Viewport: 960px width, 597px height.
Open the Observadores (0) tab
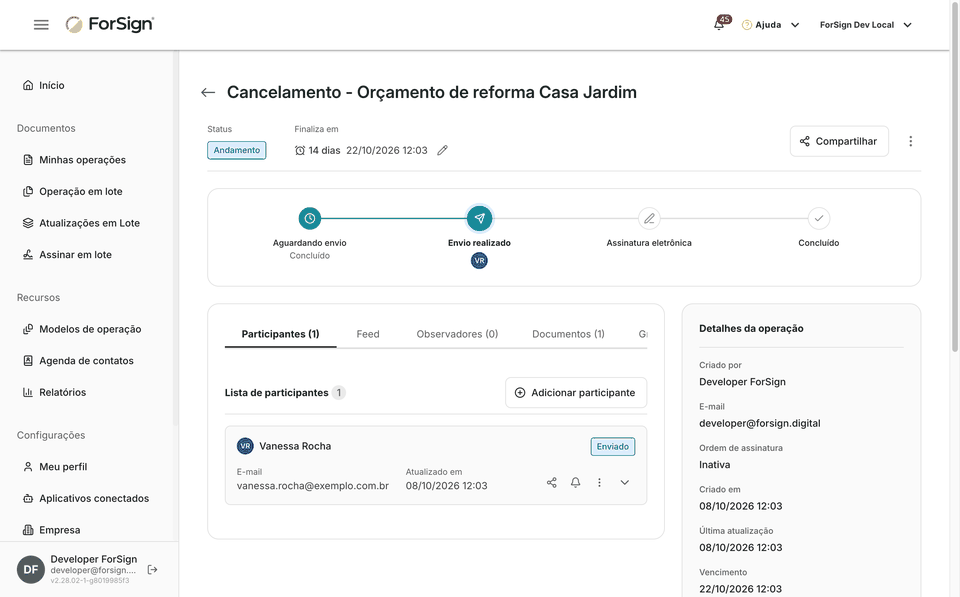[x=457, y=334]
